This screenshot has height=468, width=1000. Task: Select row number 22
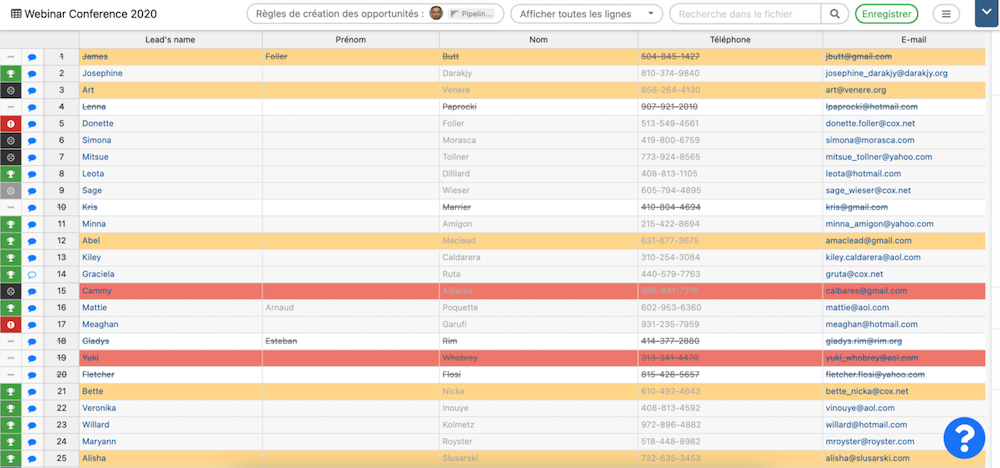click(61, 408)
